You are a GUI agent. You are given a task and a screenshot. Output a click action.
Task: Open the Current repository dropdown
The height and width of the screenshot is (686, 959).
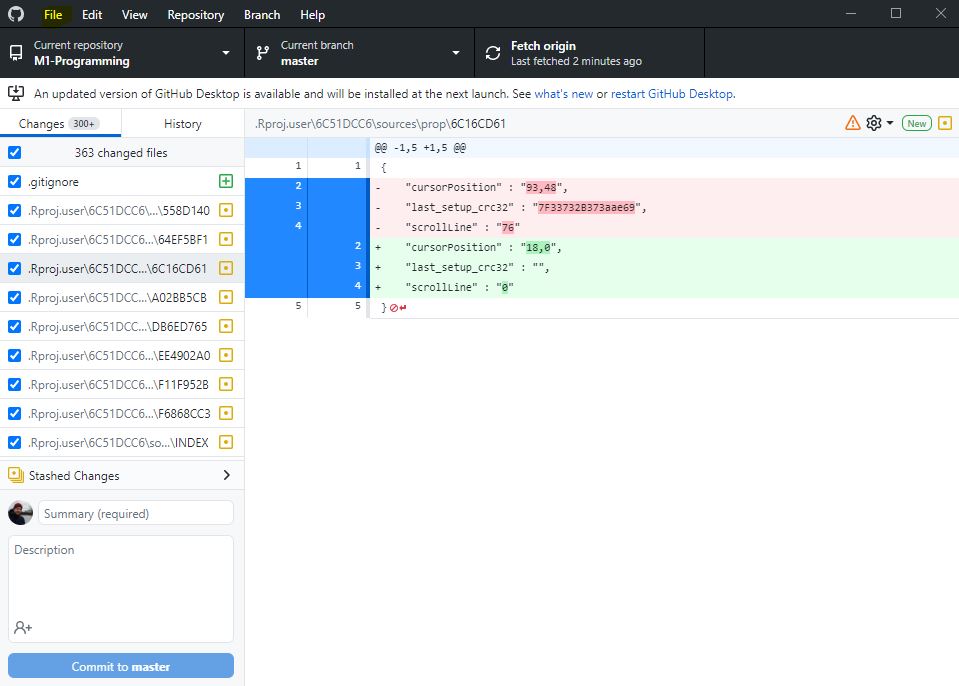(x=122, y=53)
